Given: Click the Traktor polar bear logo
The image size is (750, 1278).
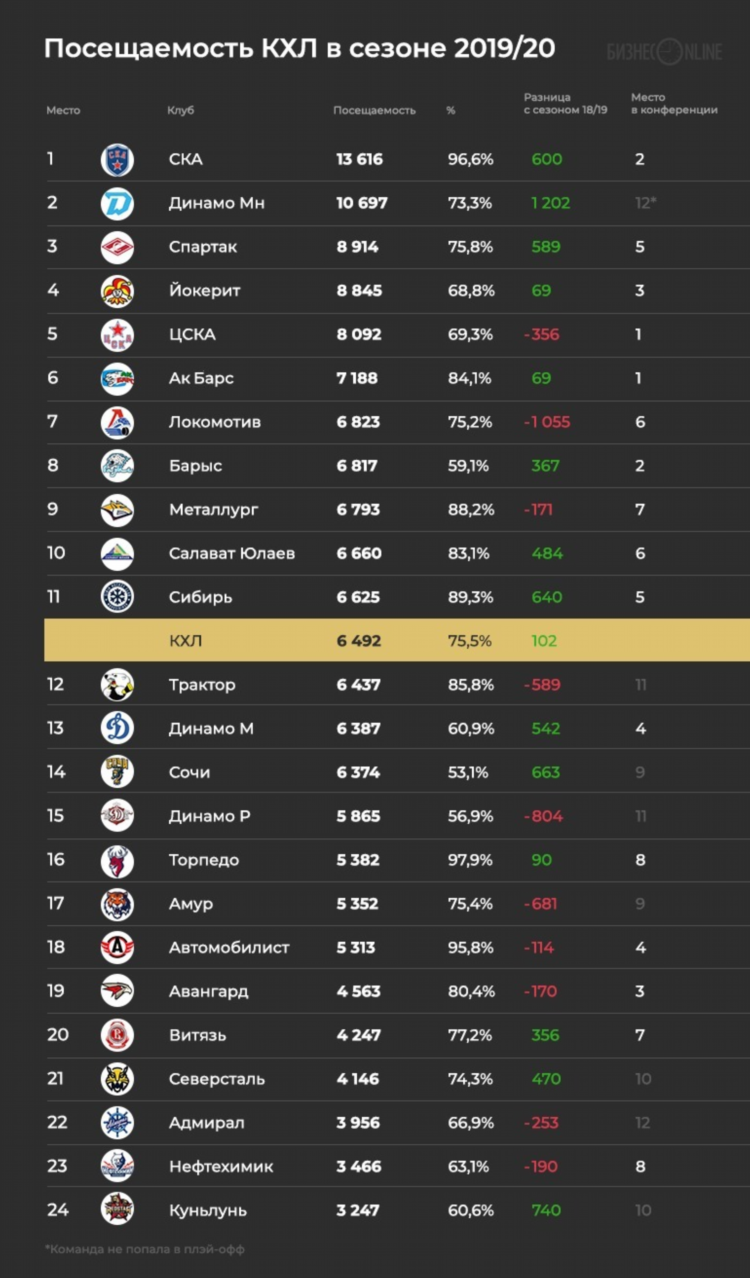Looking at the screenshot, I should coord(117,685).
